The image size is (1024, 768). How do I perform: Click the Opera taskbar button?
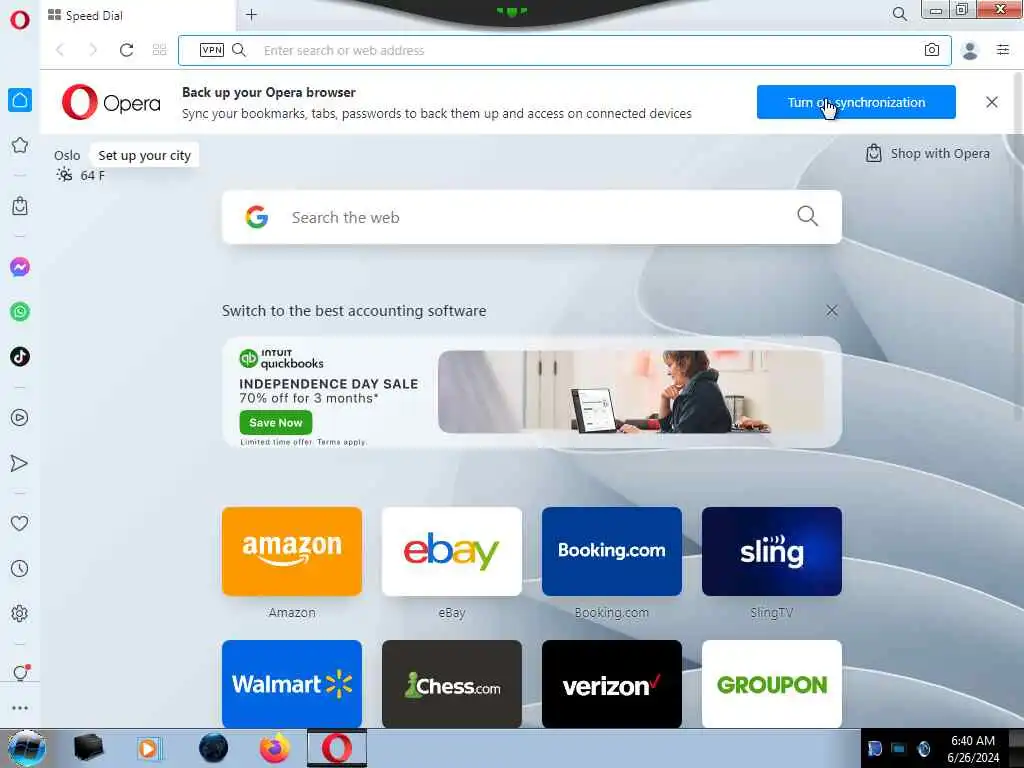click(x=336, y=748)
